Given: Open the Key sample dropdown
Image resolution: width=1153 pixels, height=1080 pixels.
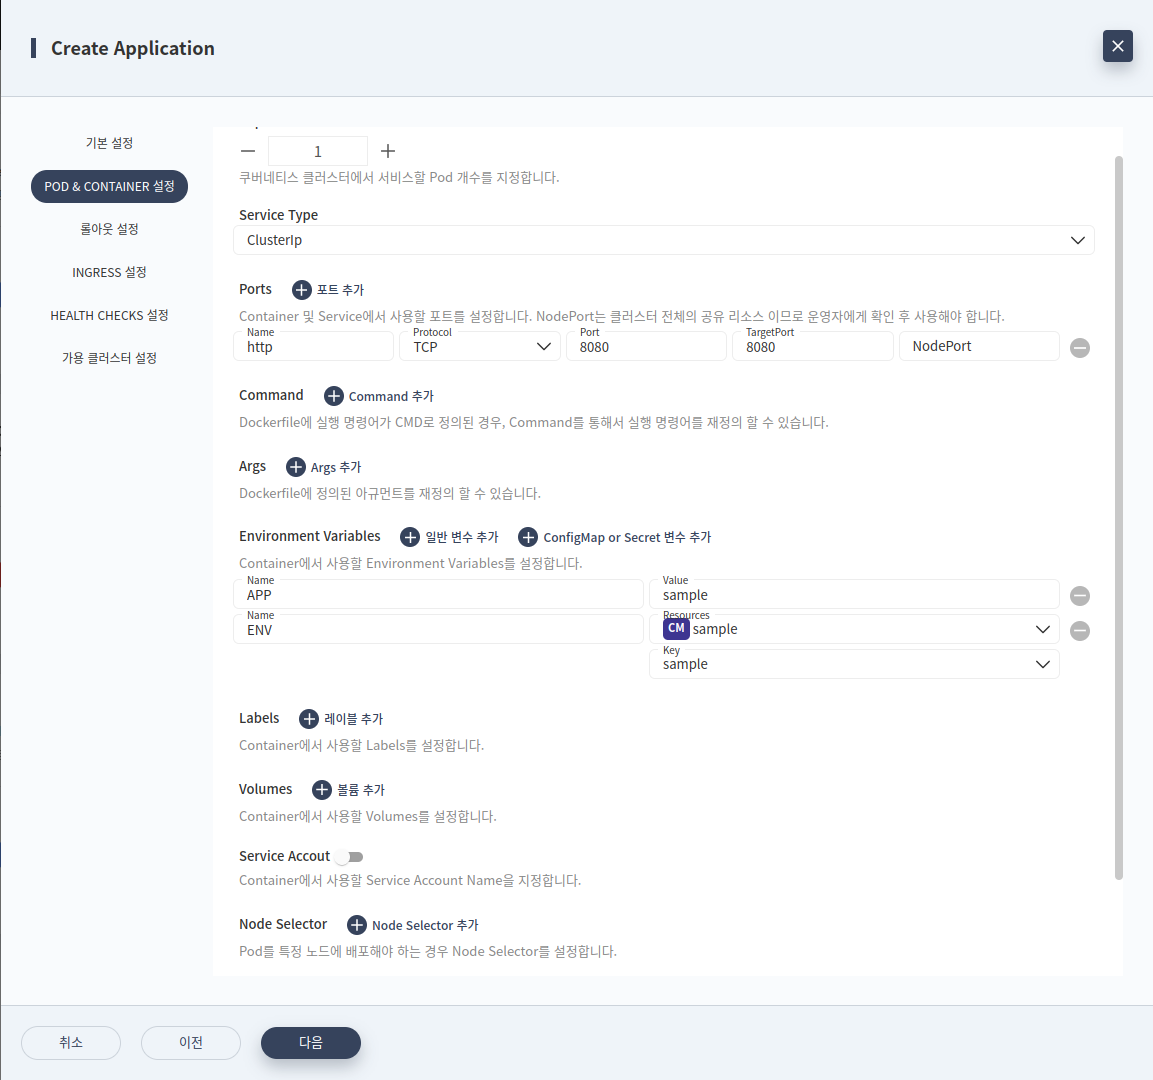Looking at the screenshot, I should (854, 664).
